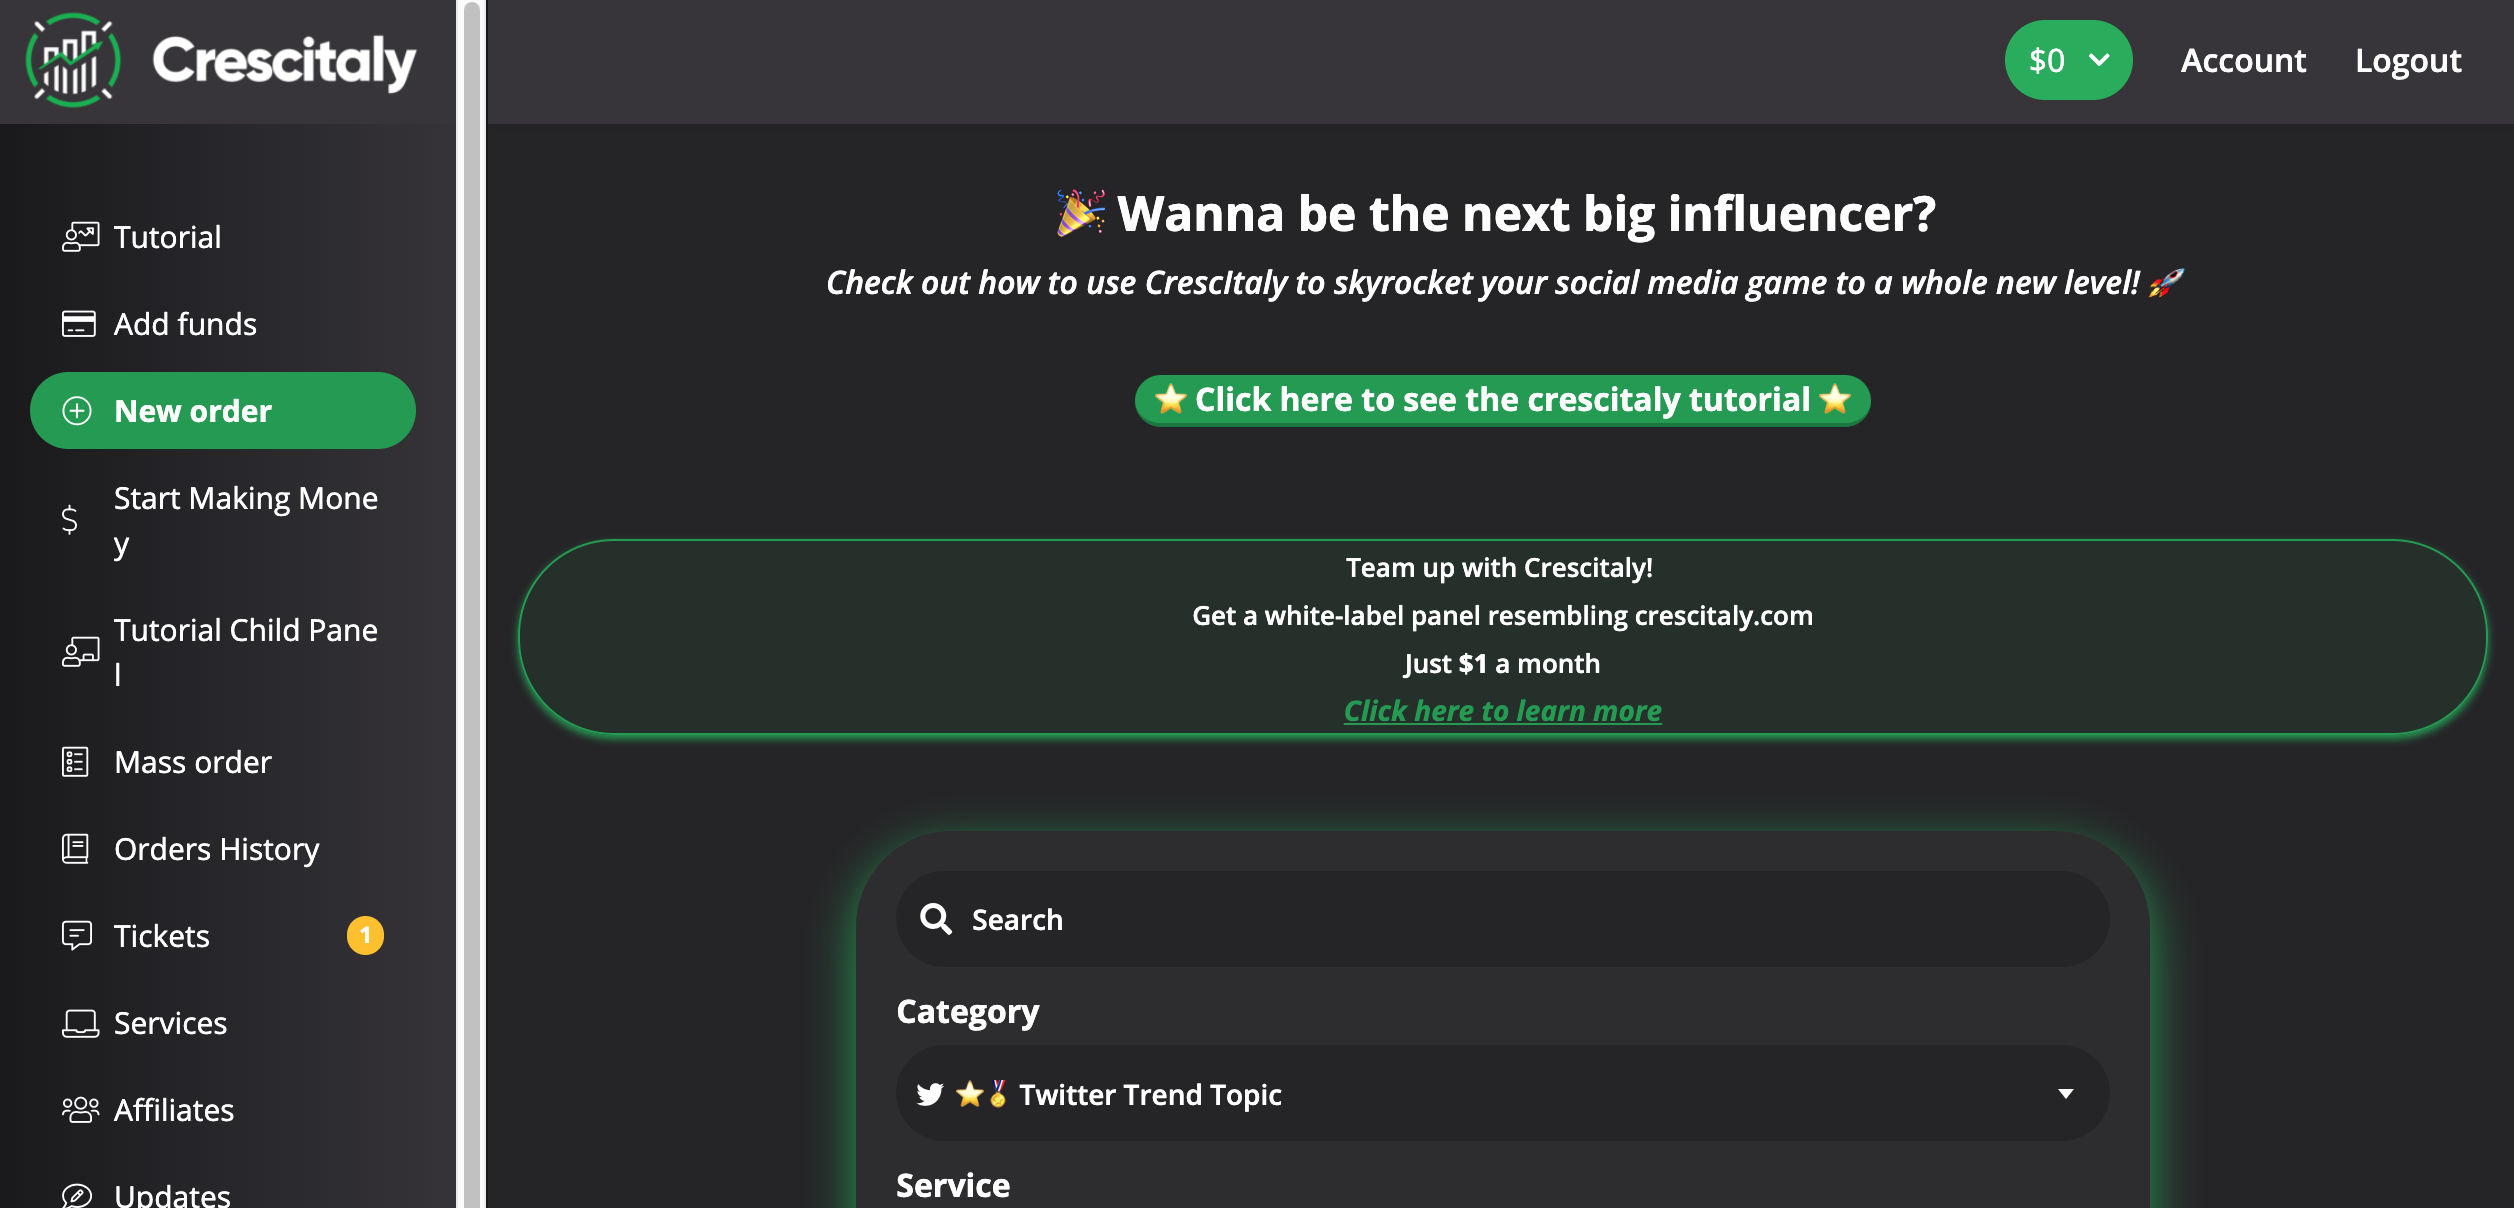Expand the $0 balance dropdown
The width and height of the screenshot is (2514, 1208).
click(2068, 60)
